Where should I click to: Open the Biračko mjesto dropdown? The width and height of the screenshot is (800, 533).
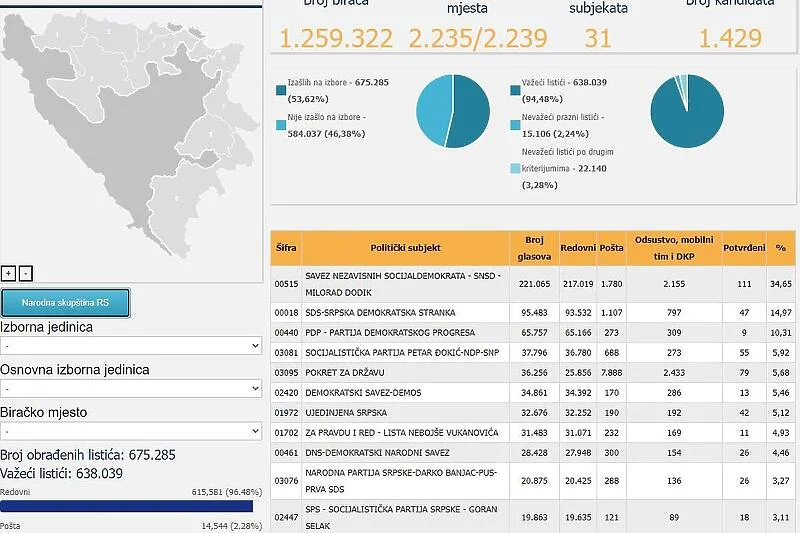(x=131, y=431)
